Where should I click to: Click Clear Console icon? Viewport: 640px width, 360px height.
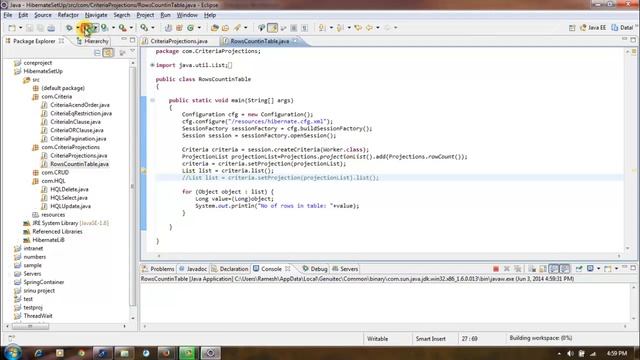(532, 269)
